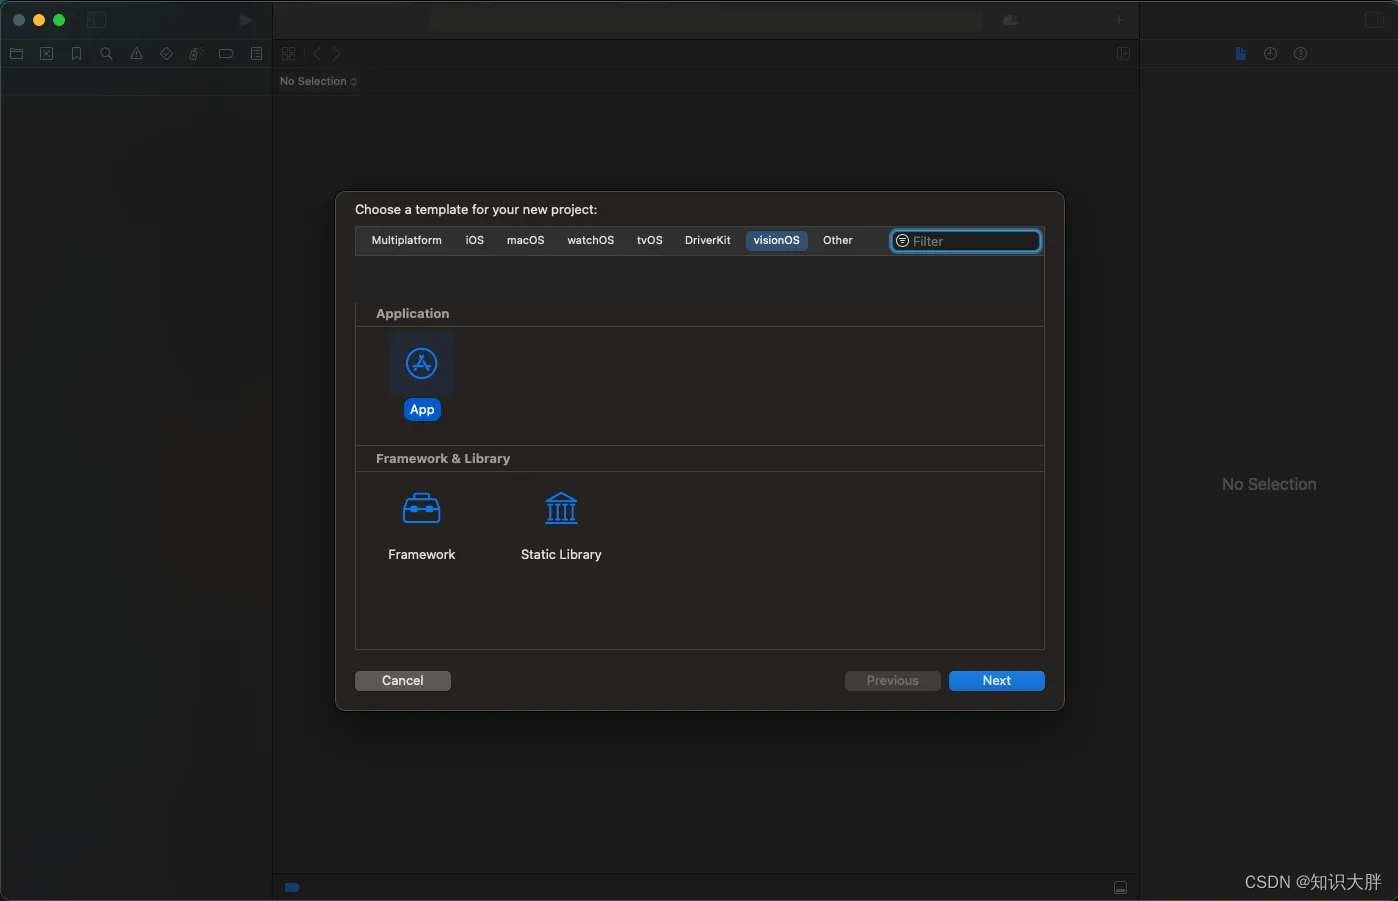Go forward with the editor right chevron
Screen dimensions: 1398x901
(x=336, y=54)
